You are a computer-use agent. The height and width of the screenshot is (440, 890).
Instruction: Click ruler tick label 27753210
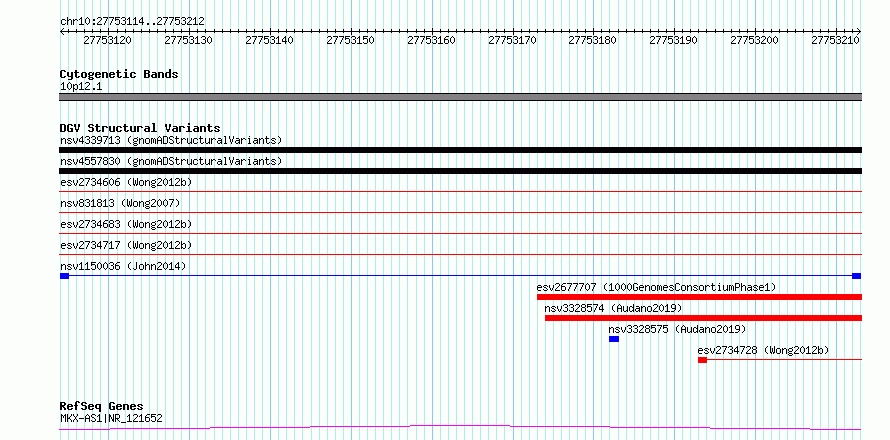(836, 40)
